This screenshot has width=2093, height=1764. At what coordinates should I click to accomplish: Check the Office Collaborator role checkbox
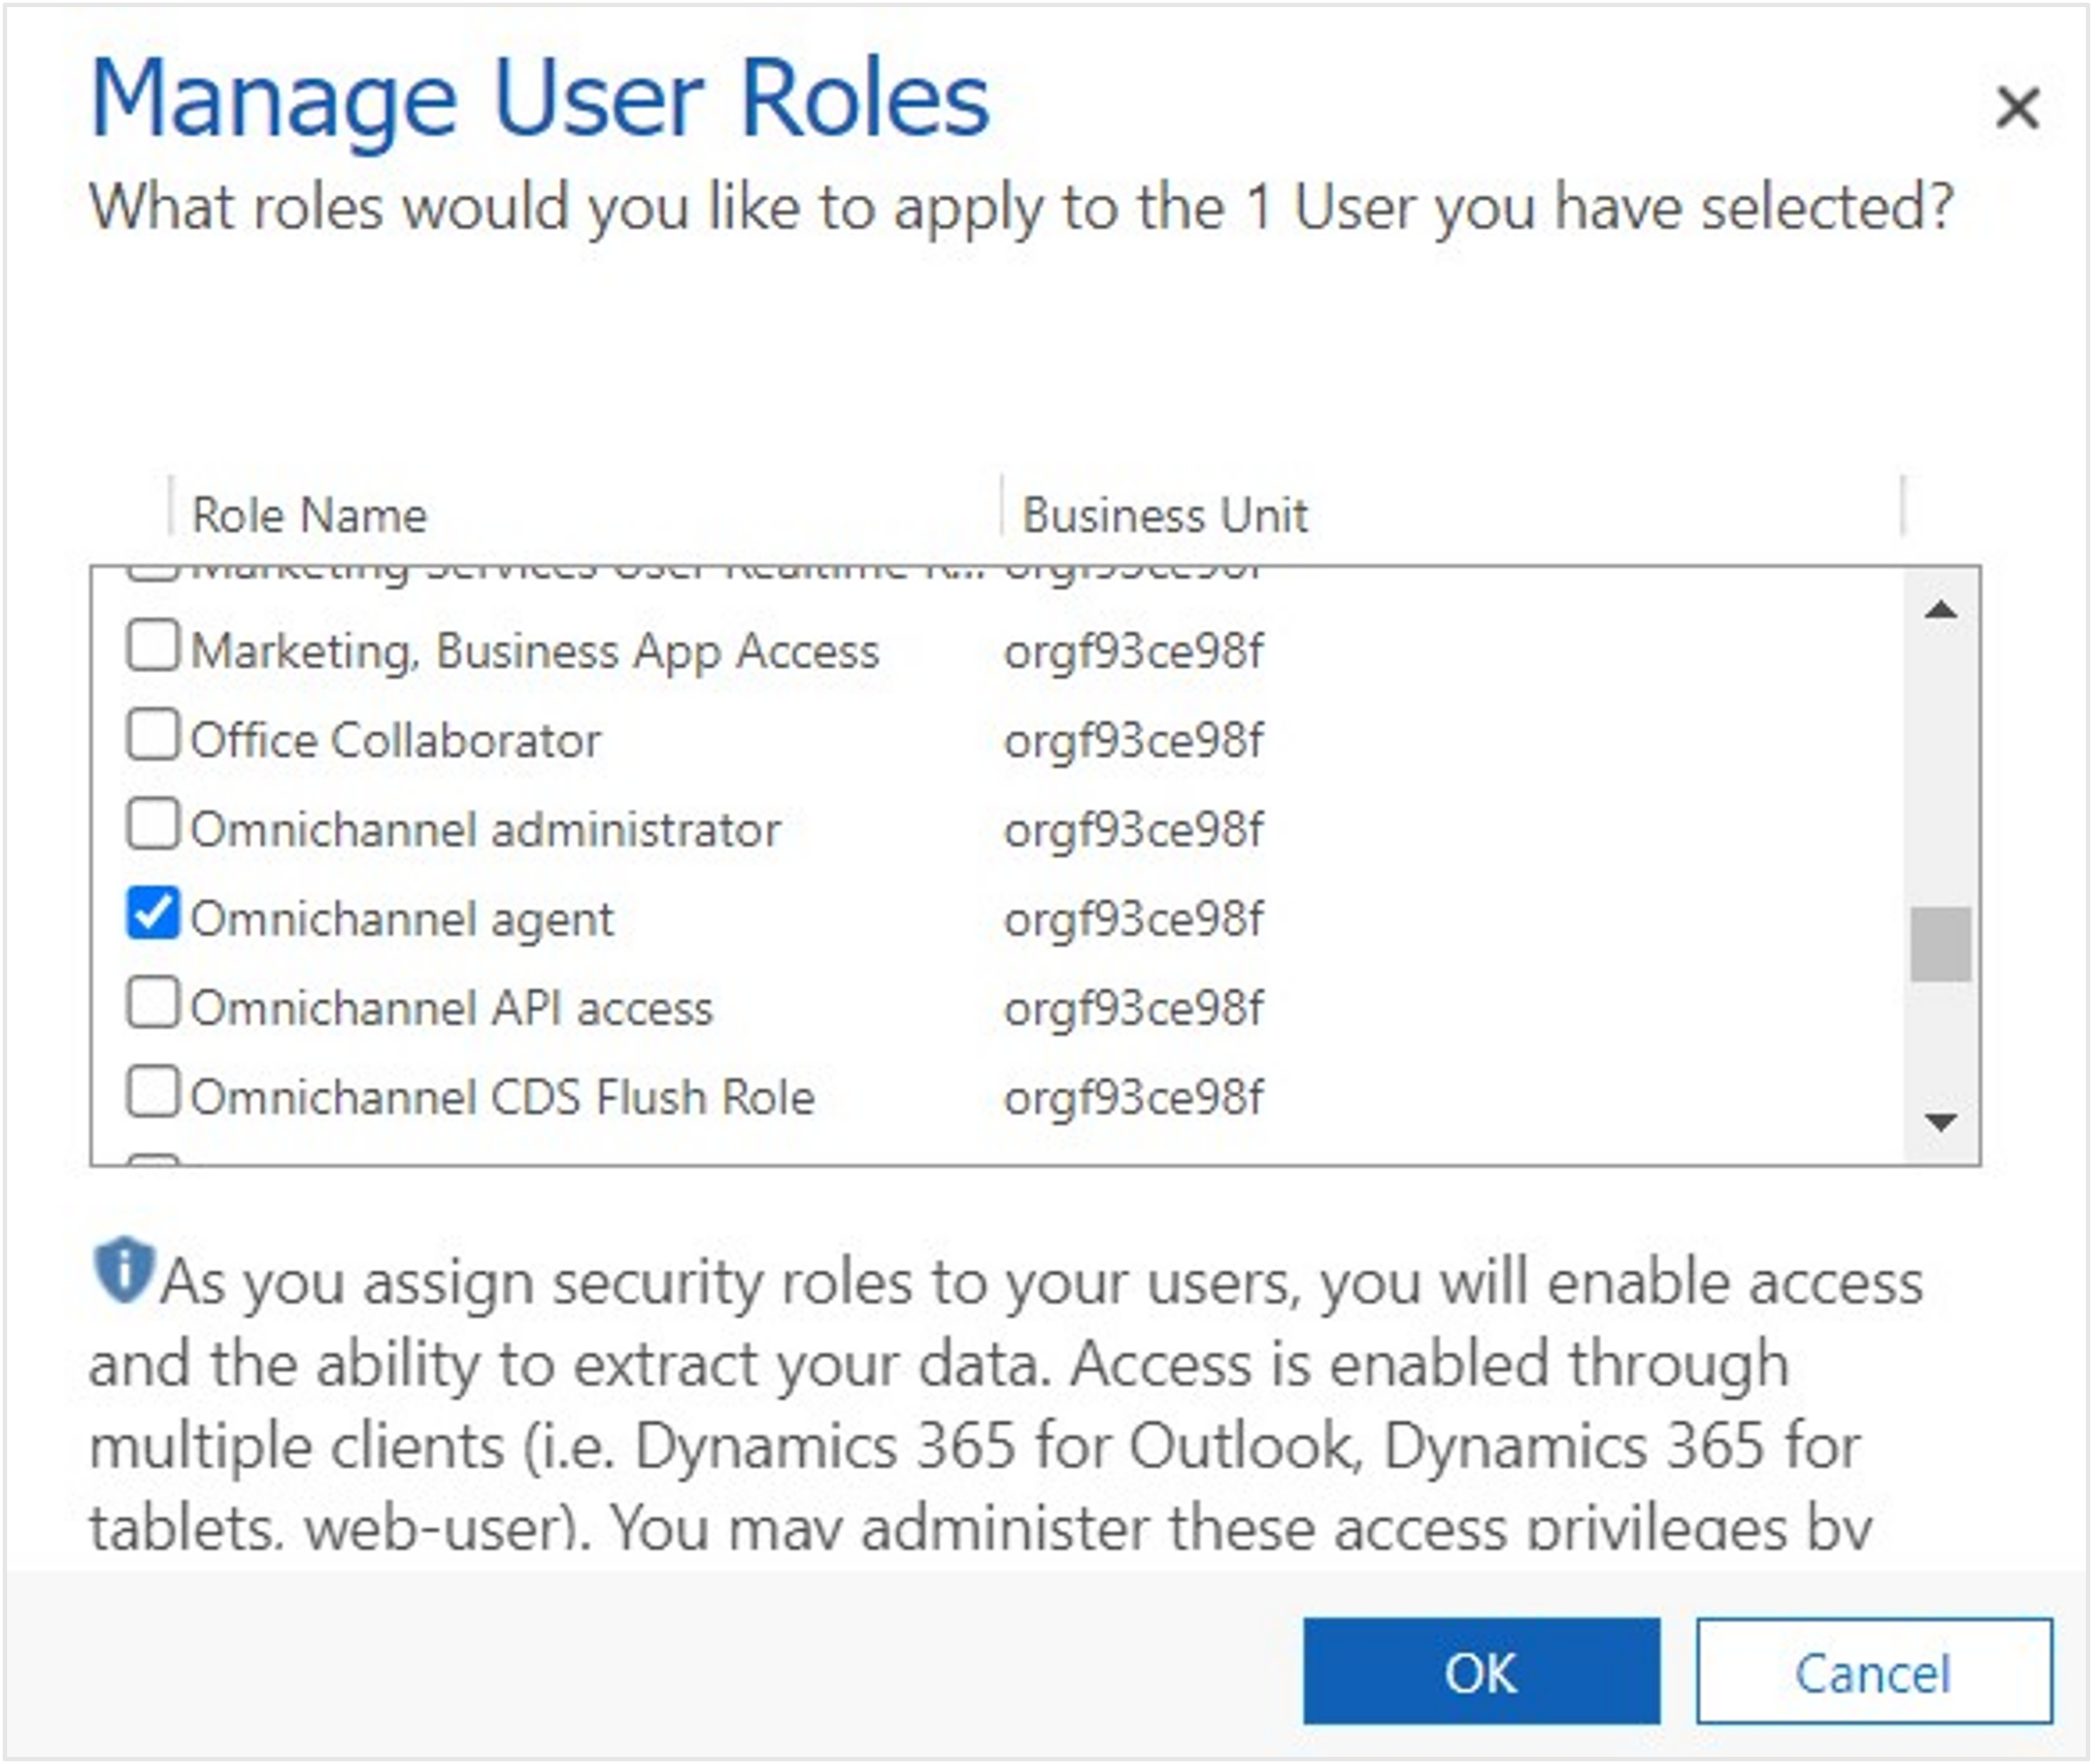pos(153,735)
